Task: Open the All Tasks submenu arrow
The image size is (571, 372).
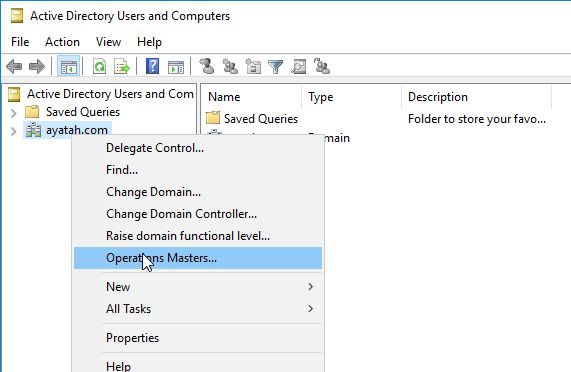Action: [x=310, y=309]
